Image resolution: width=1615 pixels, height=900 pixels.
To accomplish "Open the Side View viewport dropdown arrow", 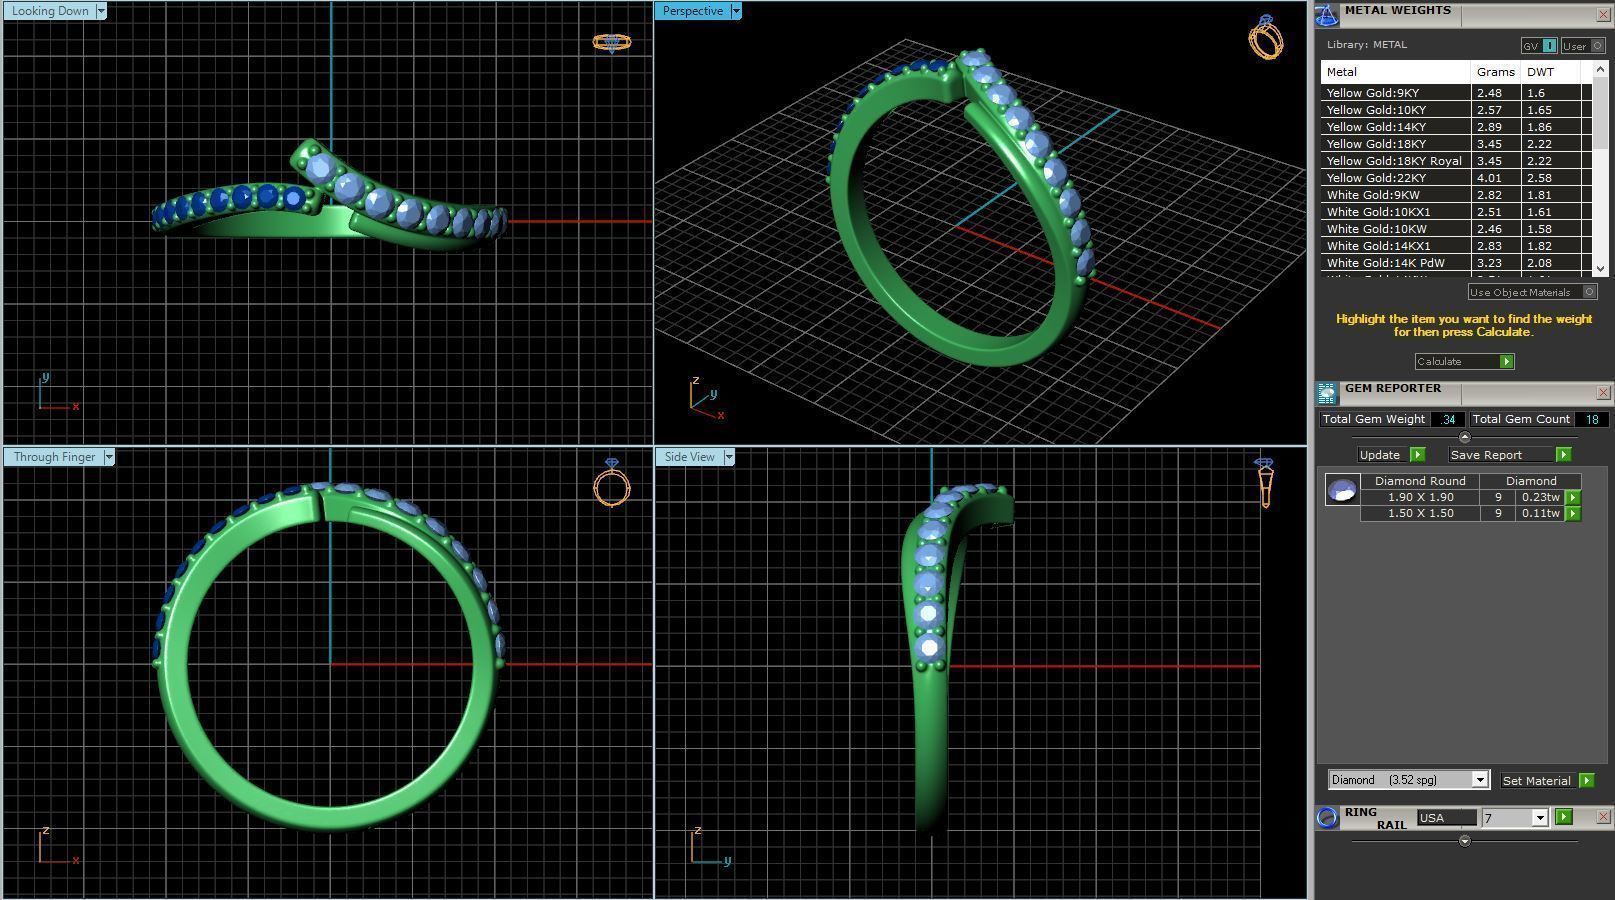I will pos(729,457).
